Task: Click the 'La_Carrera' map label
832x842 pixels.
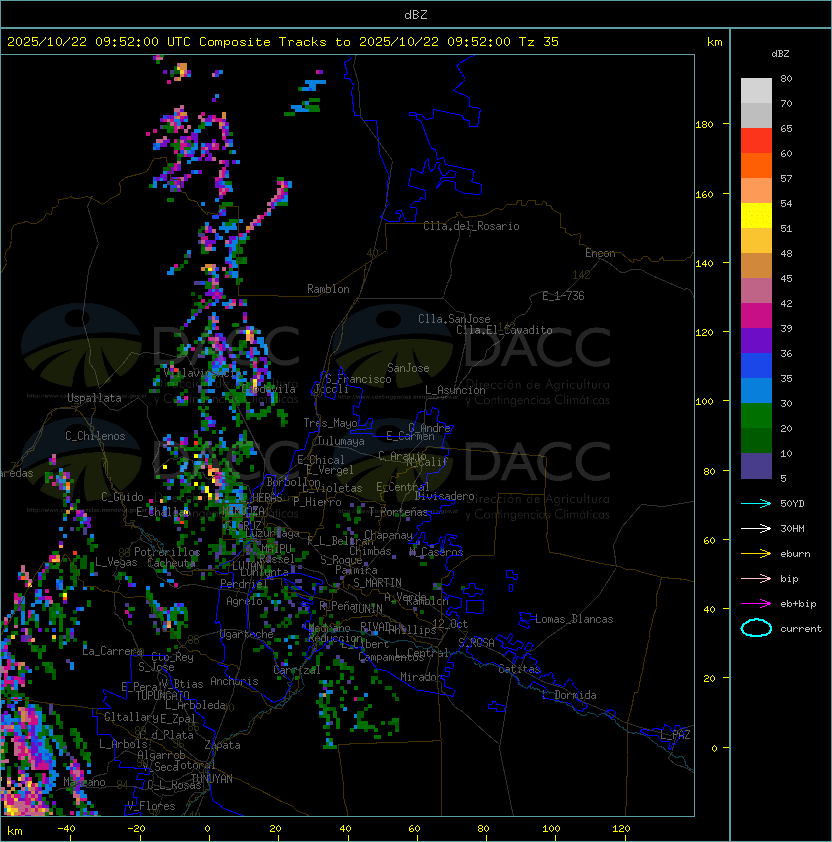Action: [x=112, y=651]
